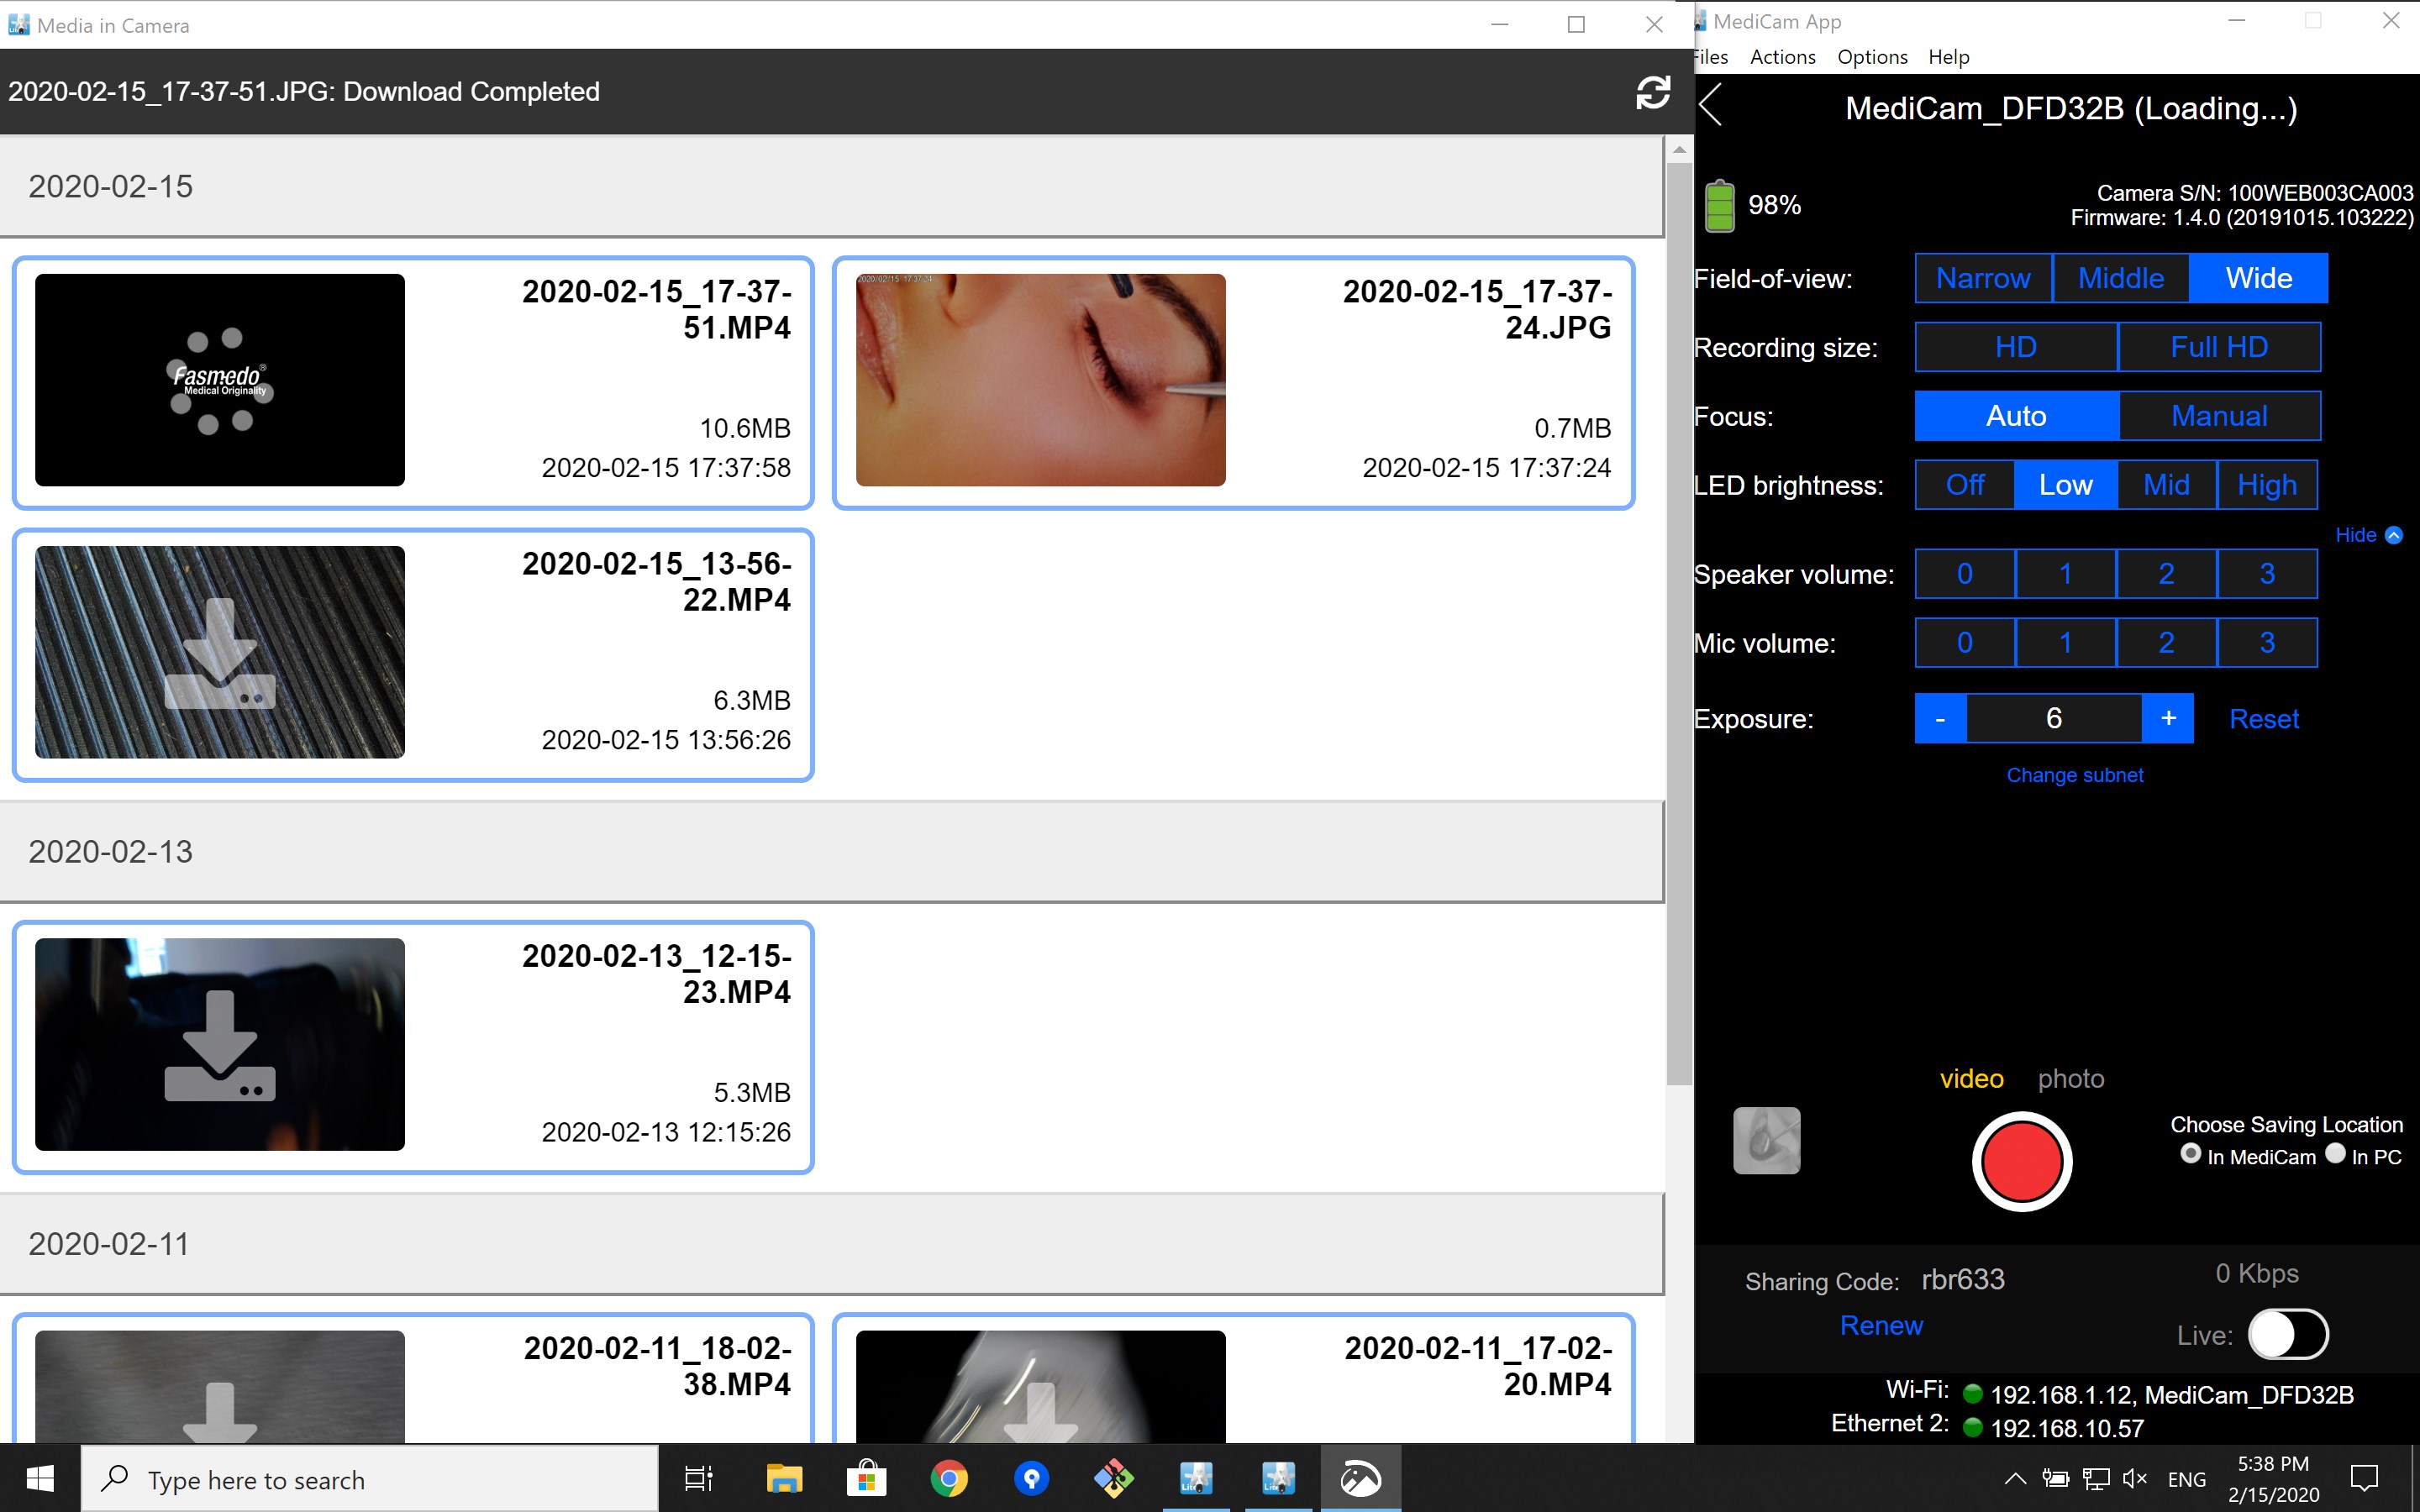The width and height of the screenshot is (2420, 1512).
Task: Click the battery level icon
Action: tap(1719, 205)
